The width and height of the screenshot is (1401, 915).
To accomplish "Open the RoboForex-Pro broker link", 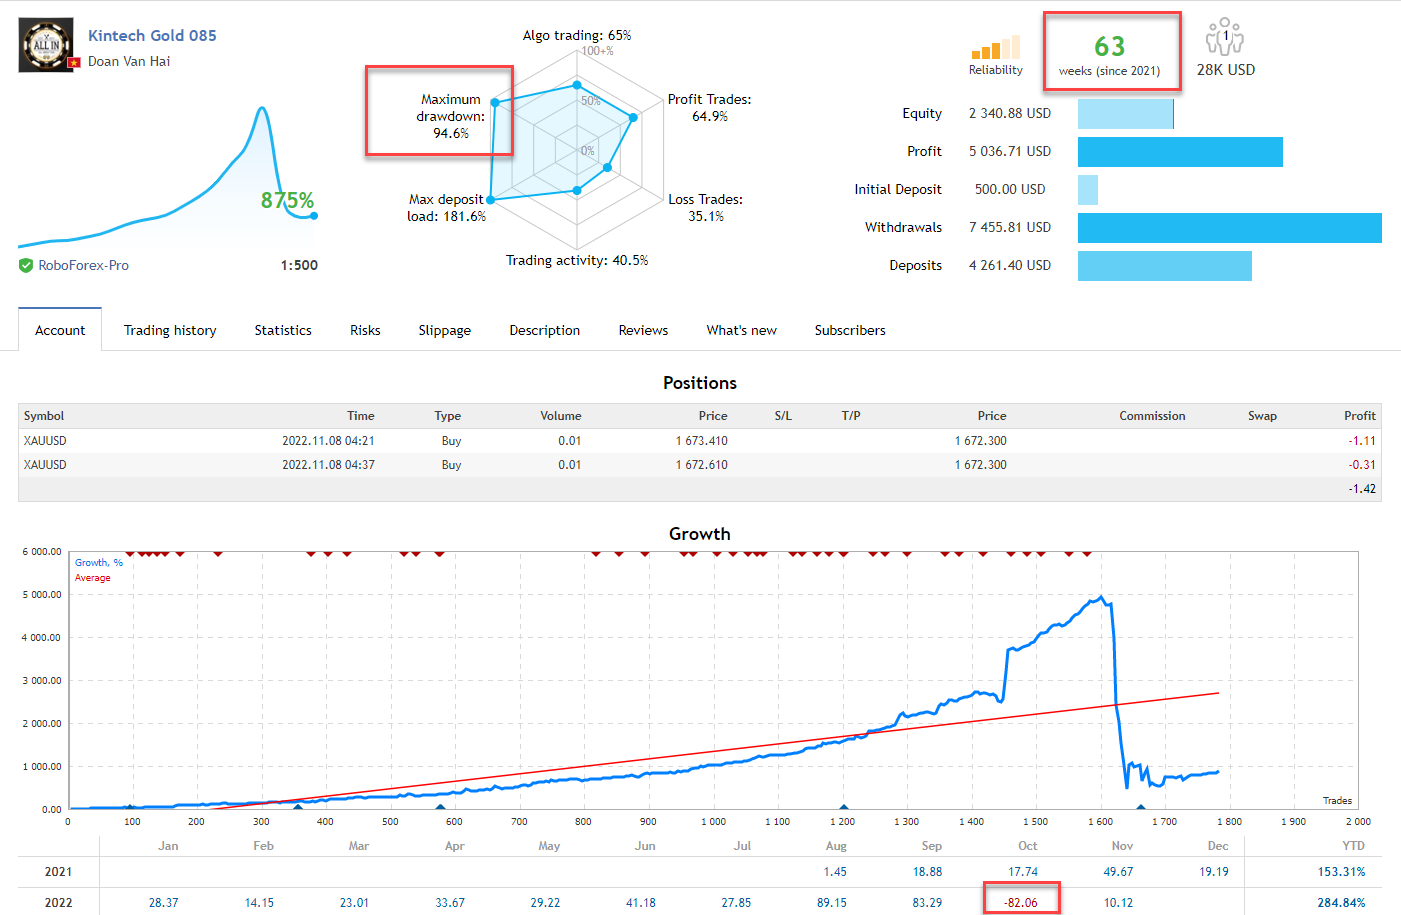I will pyautogui.click(x=83, y=265).
